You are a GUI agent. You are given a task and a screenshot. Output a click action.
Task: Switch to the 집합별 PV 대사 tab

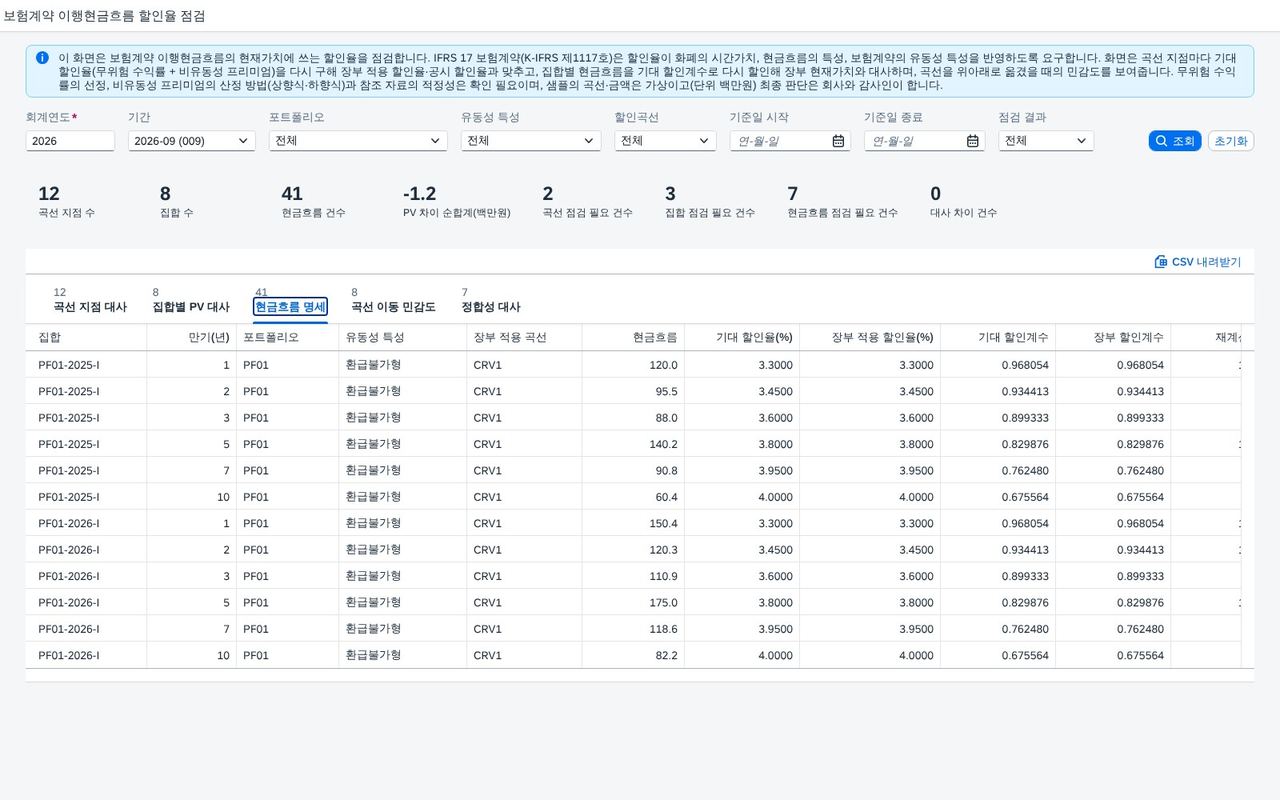point(191,307)
